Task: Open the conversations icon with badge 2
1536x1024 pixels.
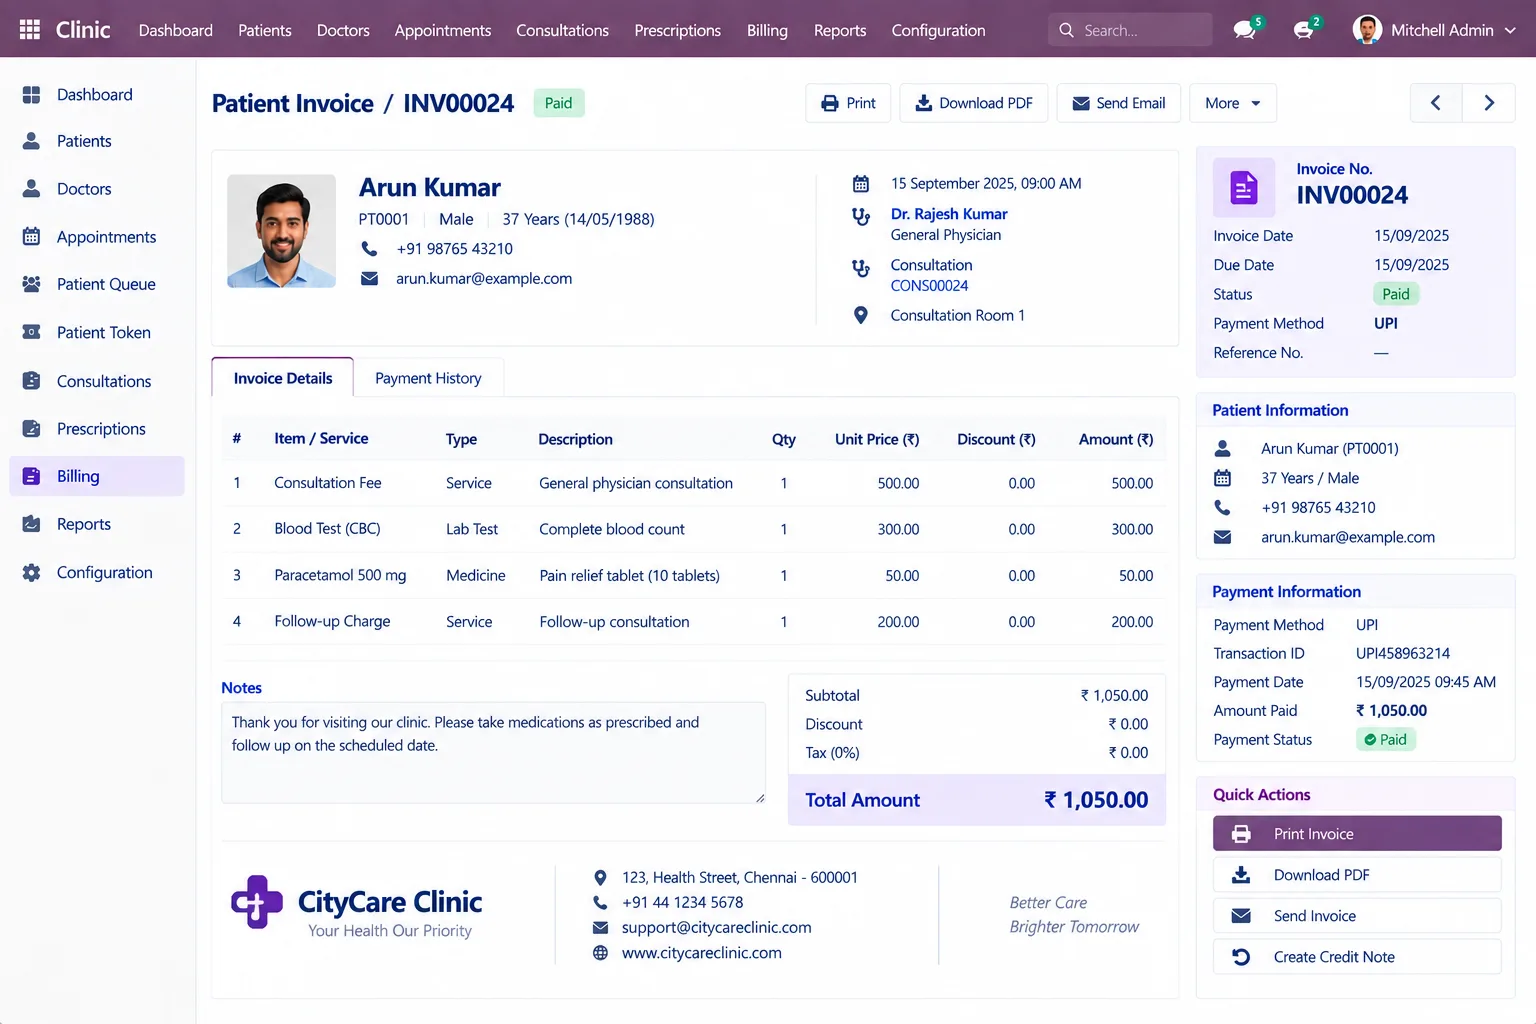Action: [1304, 30]
